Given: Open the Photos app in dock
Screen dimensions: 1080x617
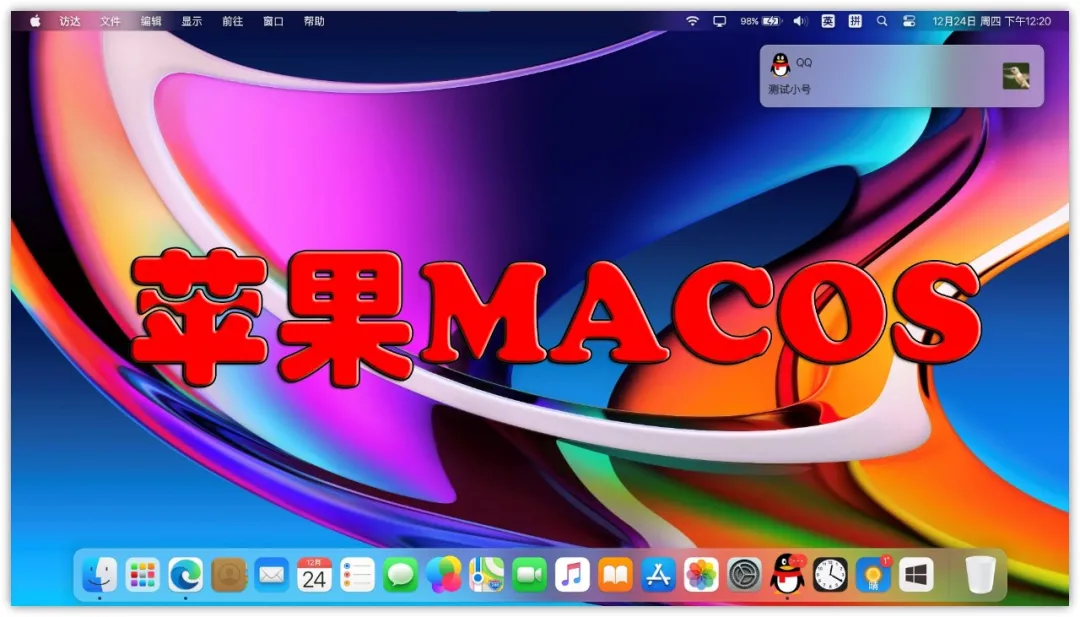Looking at the screenshot, I should pos(701,574).
